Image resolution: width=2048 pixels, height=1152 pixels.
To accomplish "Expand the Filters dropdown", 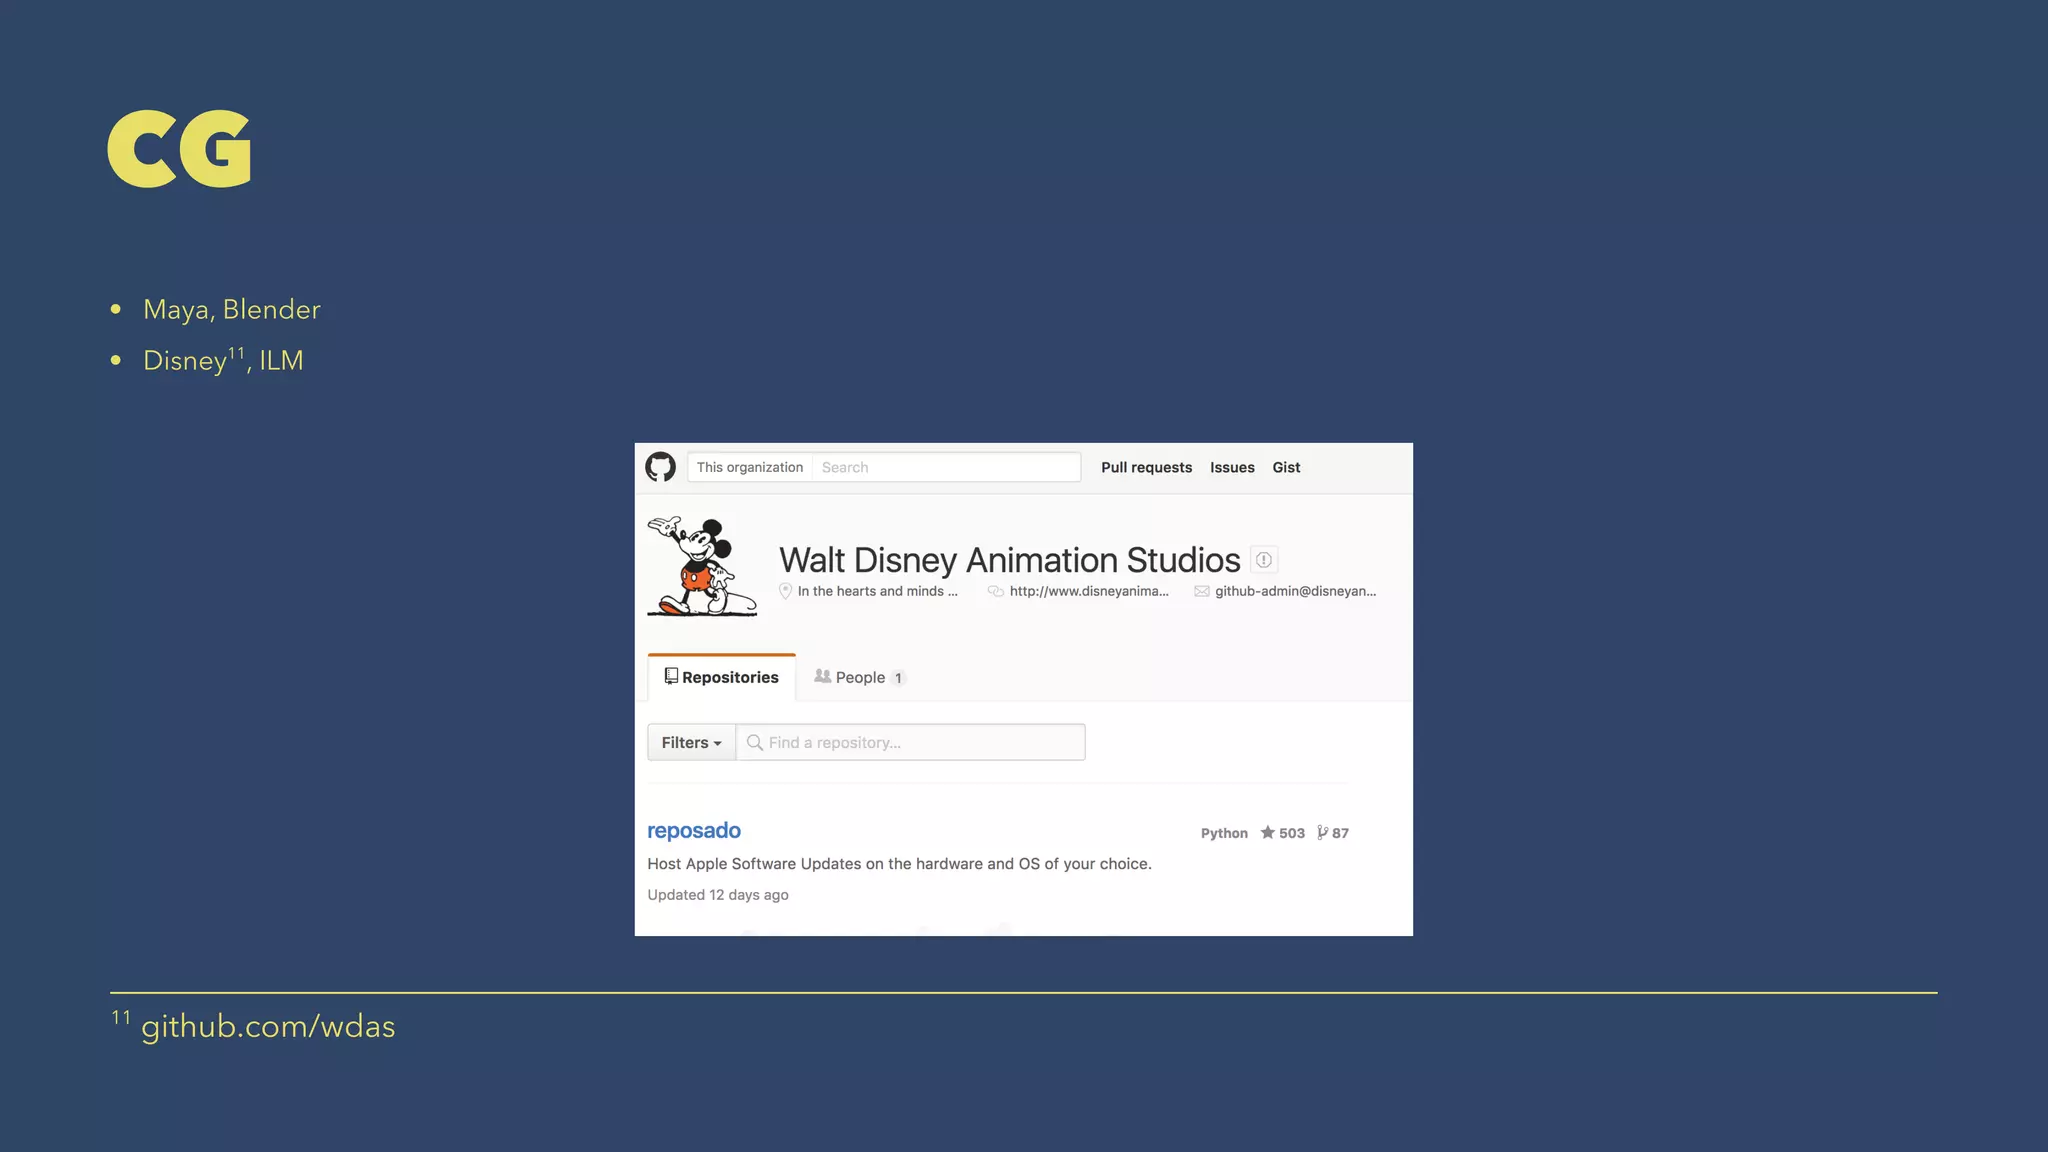I will [x=691, y=742].
